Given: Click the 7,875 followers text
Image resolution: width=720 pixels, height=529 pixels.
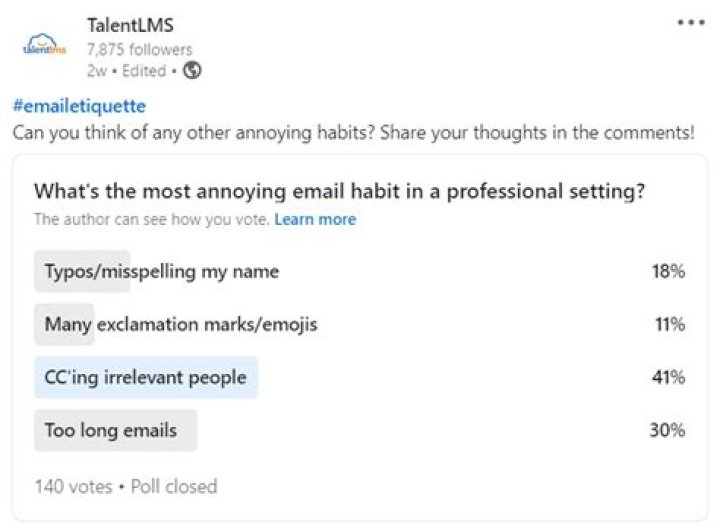Looking at the screenshot, I should tap(139, 49).
